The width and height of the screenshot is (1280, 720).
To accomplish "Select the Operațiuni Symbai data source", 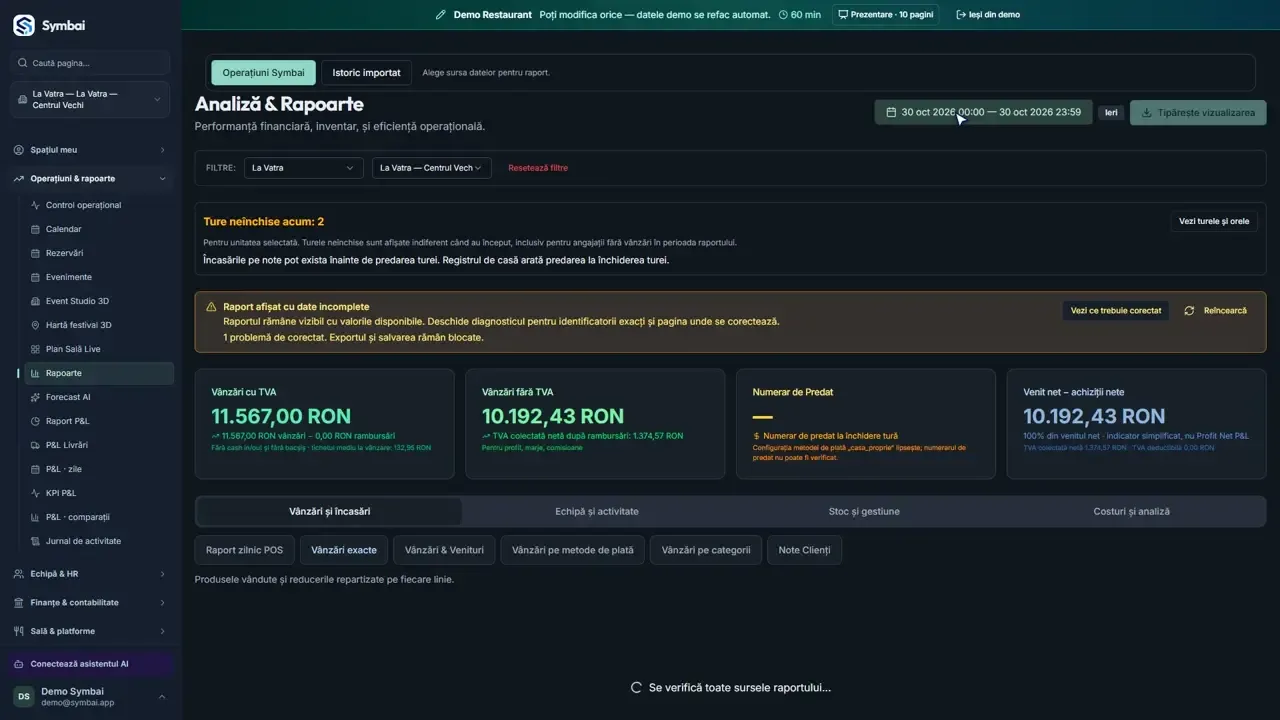I will tap(263, 73).
